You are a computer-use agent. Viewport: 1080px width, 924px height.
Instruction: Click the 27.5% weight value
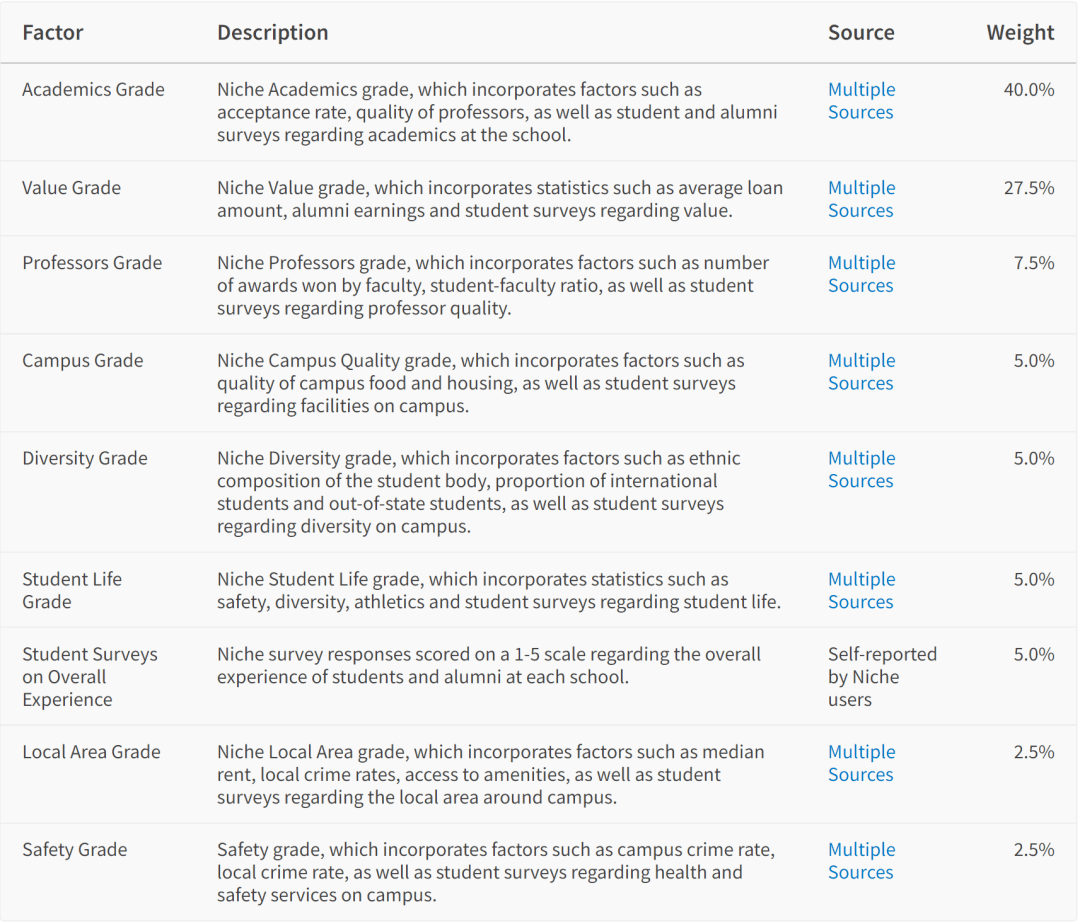click(1029, 188)
